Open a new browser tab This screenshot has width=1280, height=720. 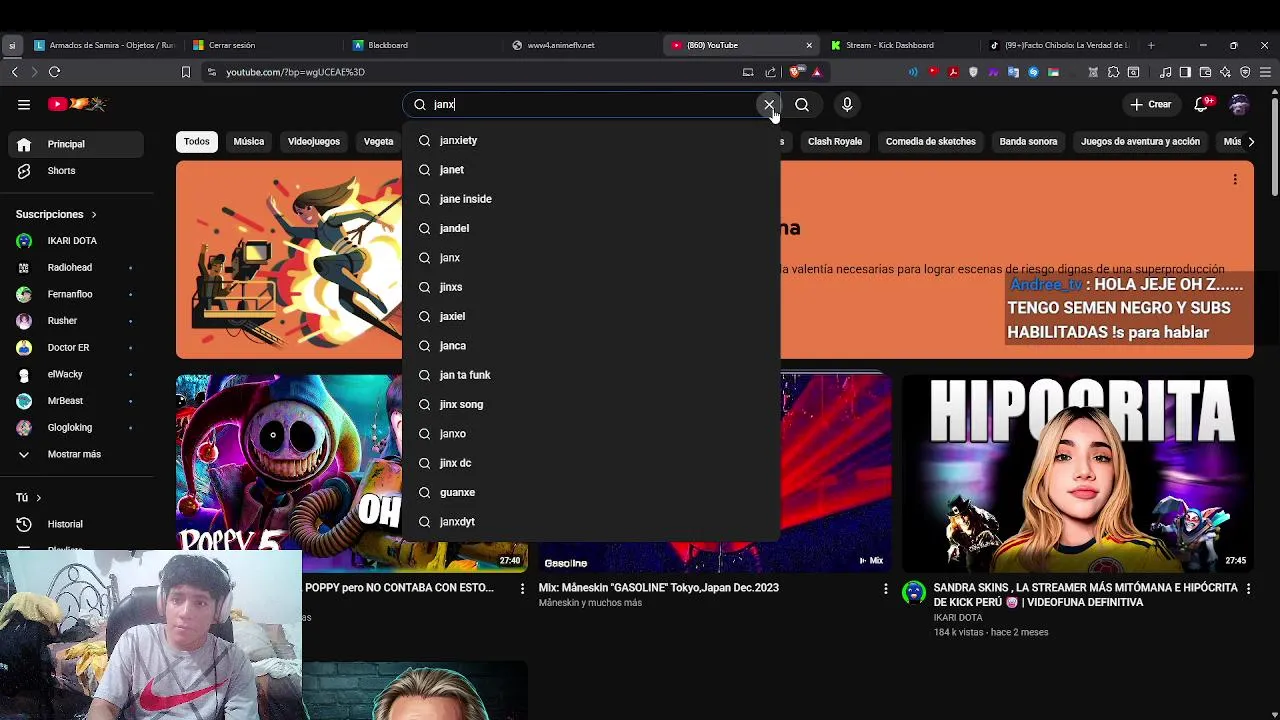click(x=1151, y=45)
